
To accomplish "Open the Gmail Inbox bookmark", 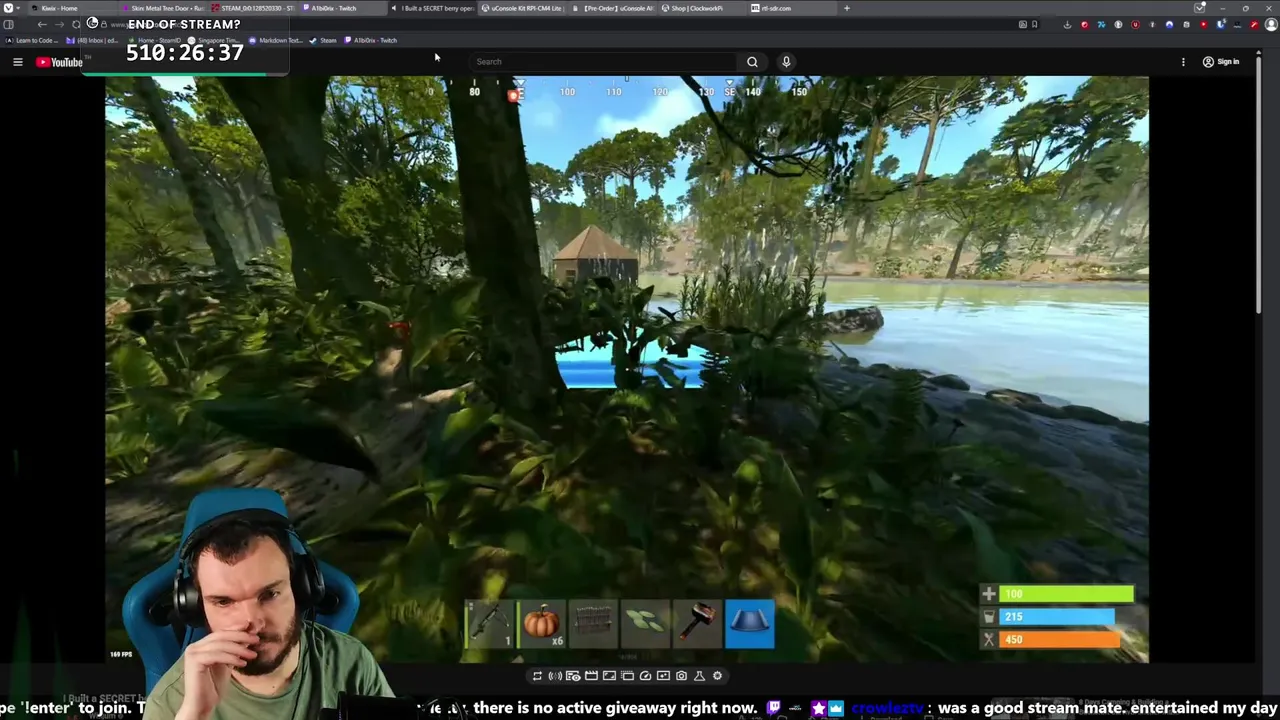I will pyautogui.click(x=93, y=41).
